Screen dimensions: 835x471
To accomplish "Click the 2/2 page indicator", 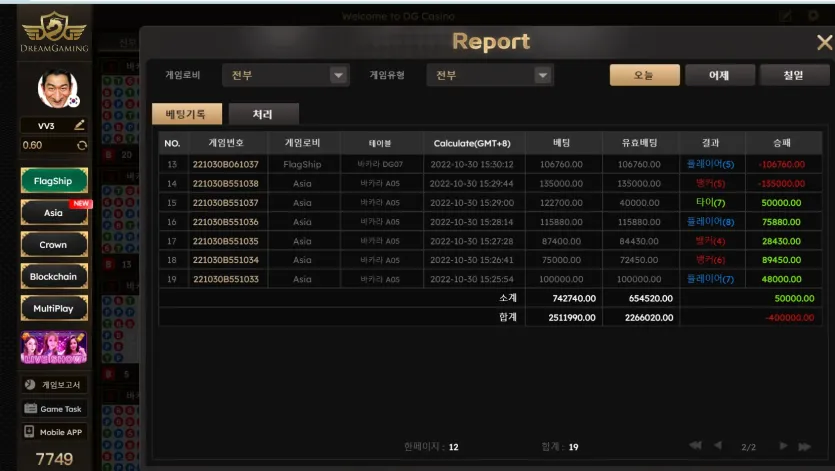I will tap(748, 447).
